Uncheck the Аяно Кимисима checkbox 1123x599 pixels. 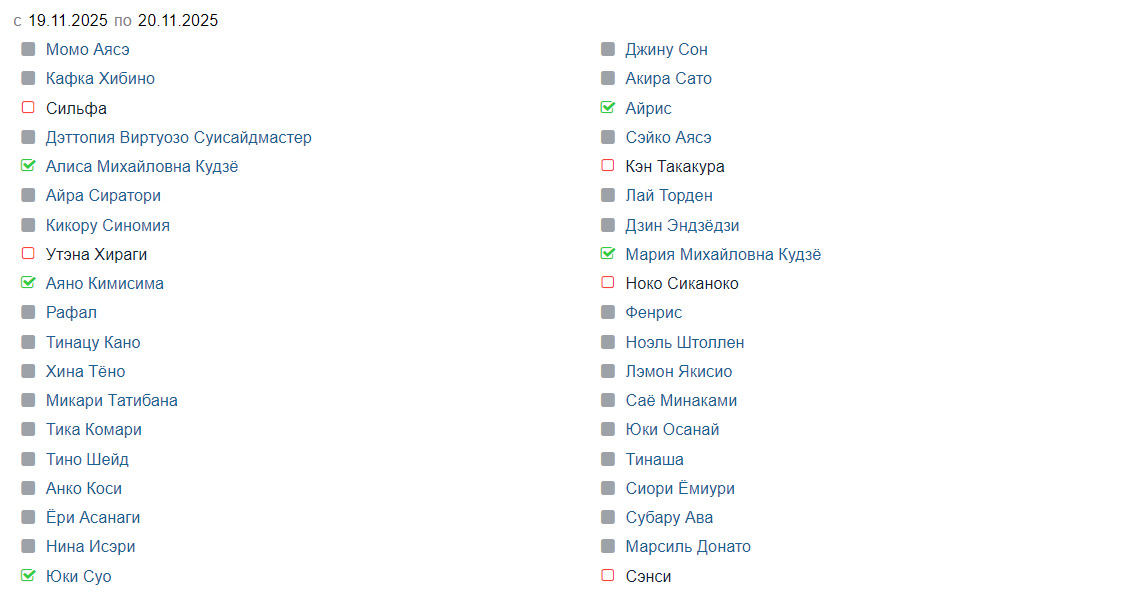point(28,283)
